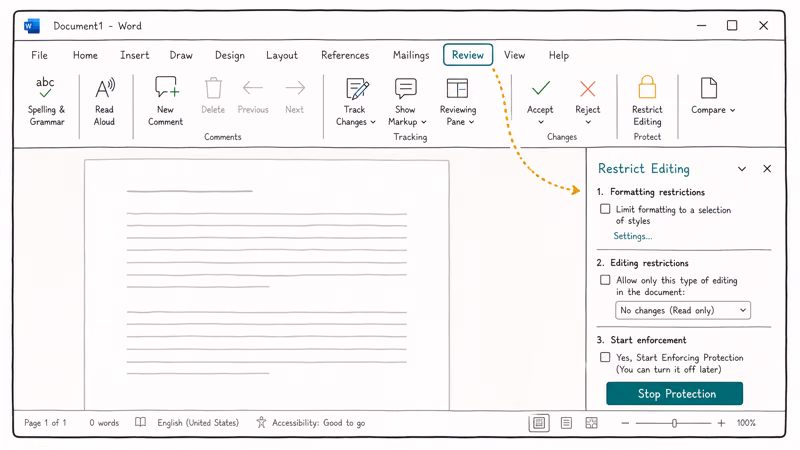Open formatting Settings... link

pos(633,236)
